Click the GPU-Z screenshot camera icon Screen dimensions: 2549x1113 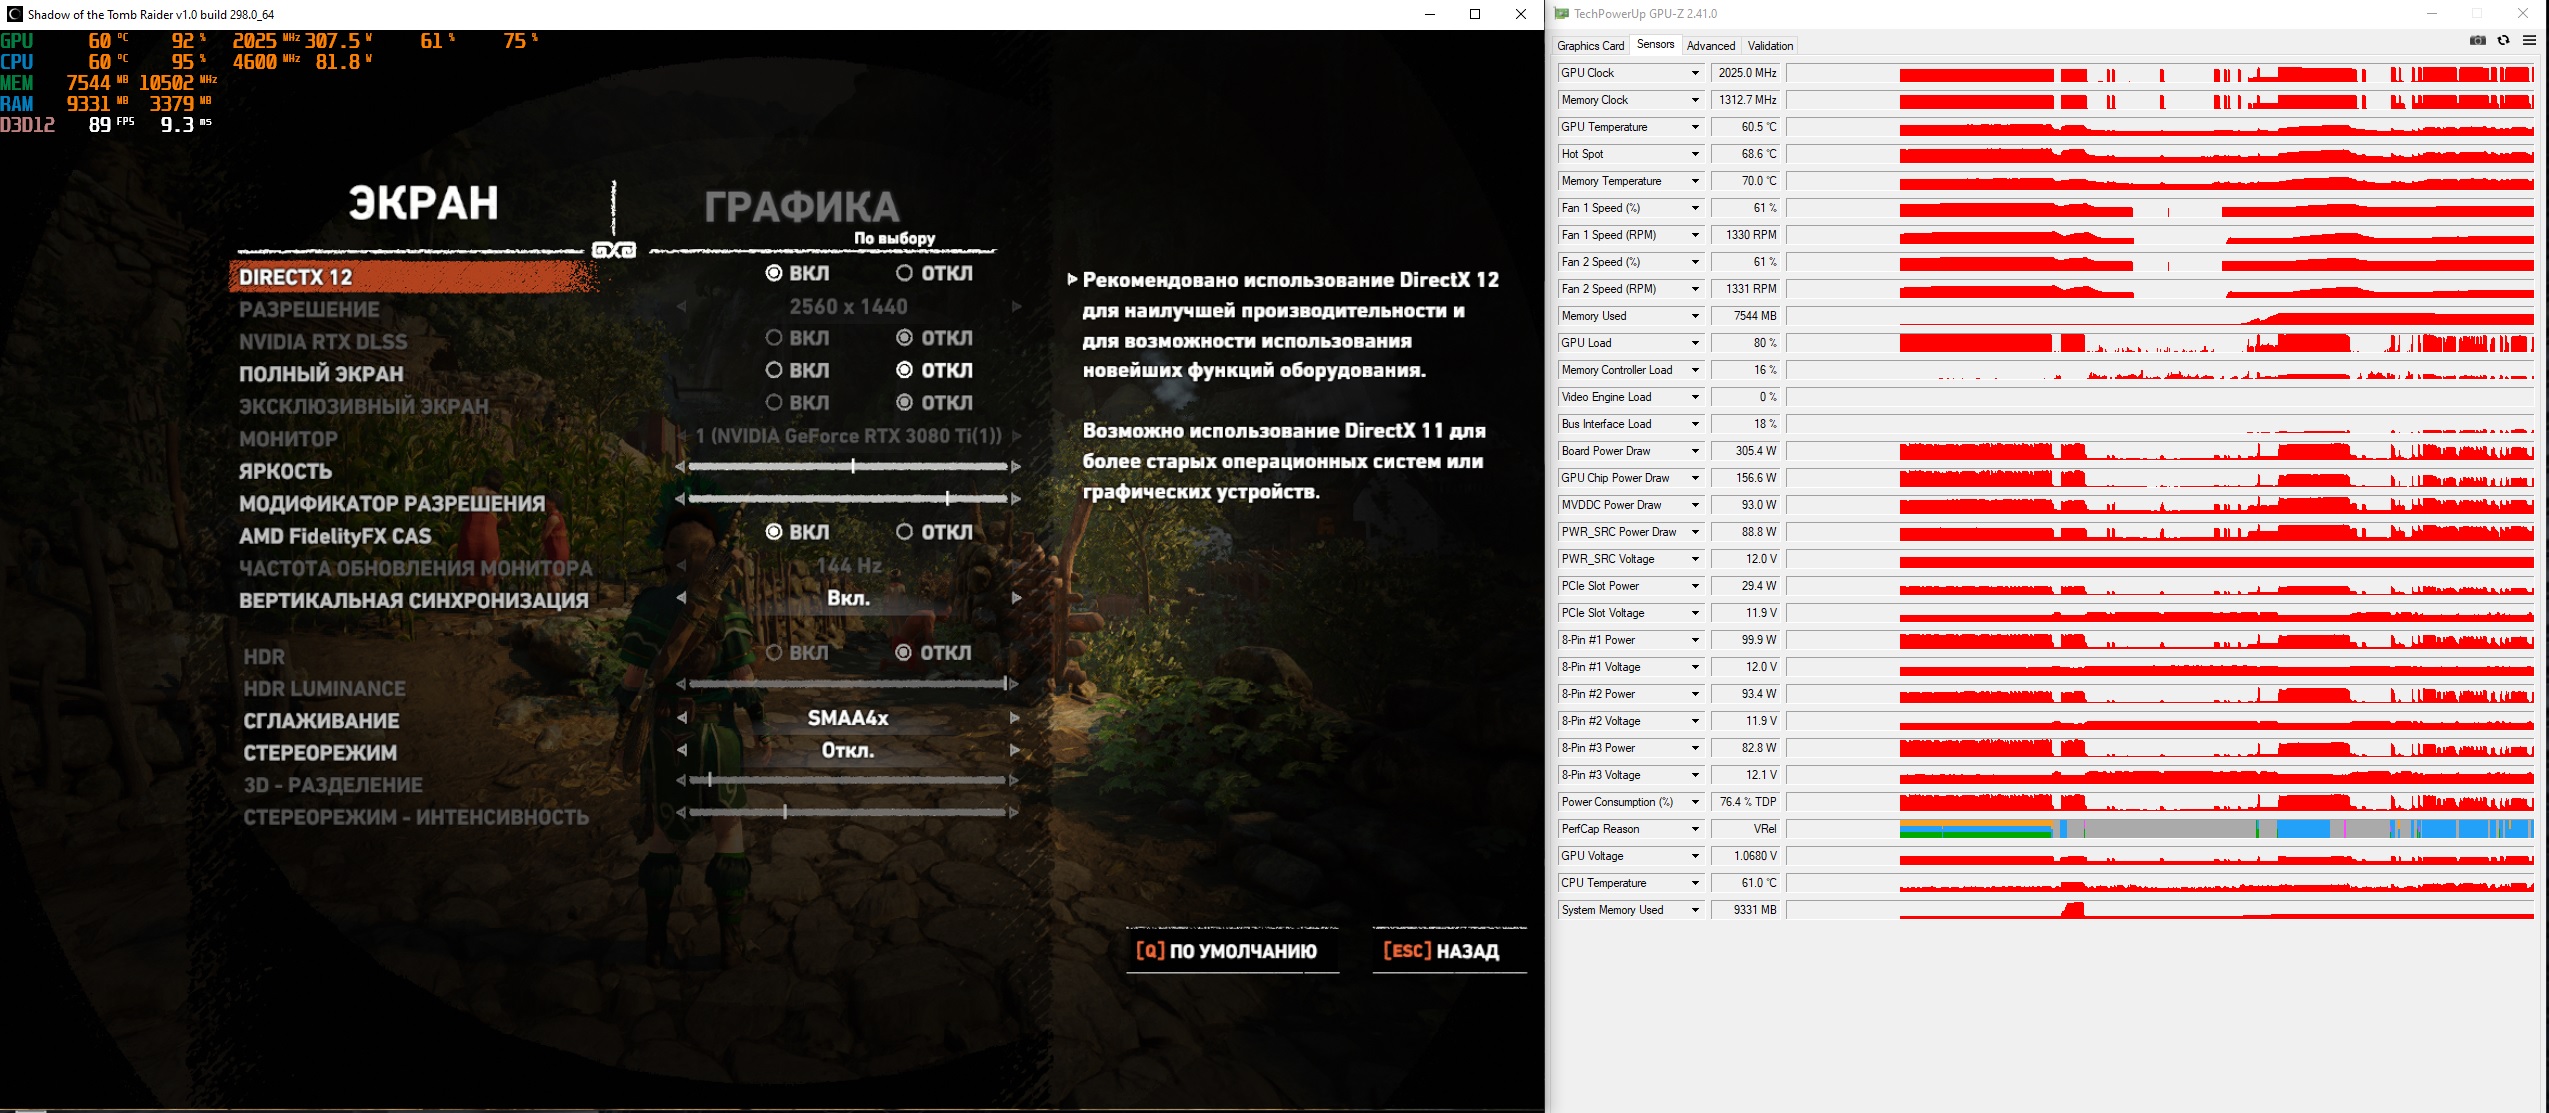[x=2477, y=41]
